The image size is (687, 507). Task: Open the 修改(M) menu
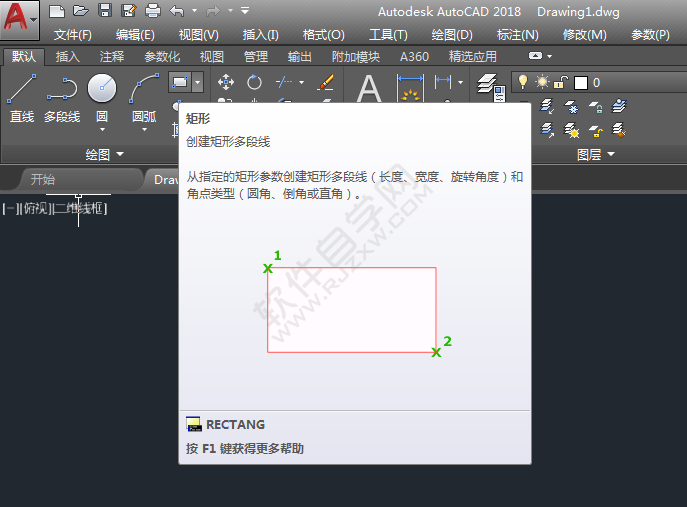584,35
